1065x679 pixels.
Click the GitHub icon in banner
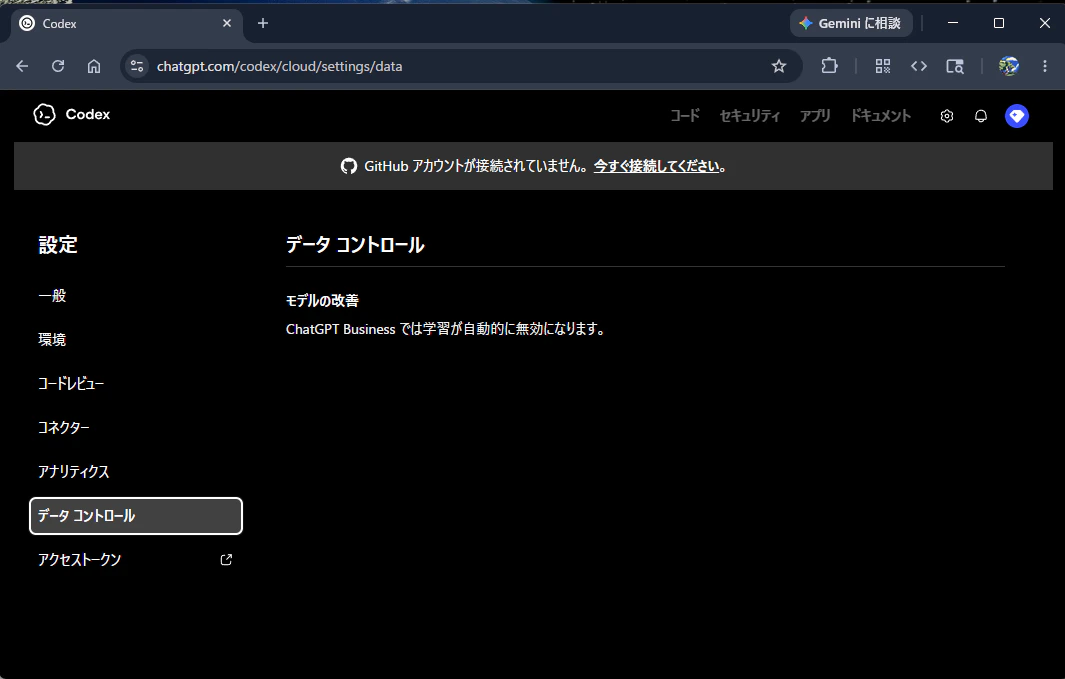click(348, 166)
